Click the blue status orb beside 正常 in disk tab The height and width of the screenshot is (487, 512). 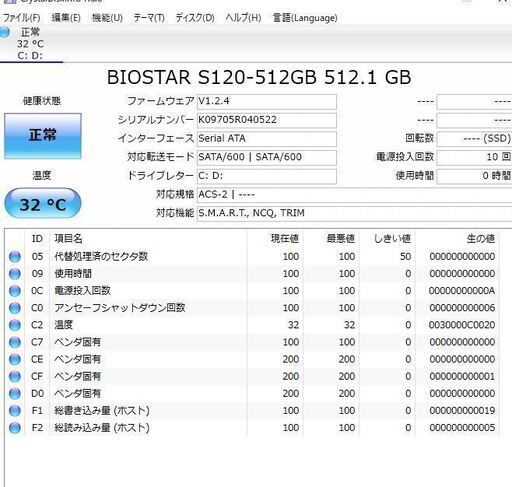pyautogui.click(x=5, y=32)
